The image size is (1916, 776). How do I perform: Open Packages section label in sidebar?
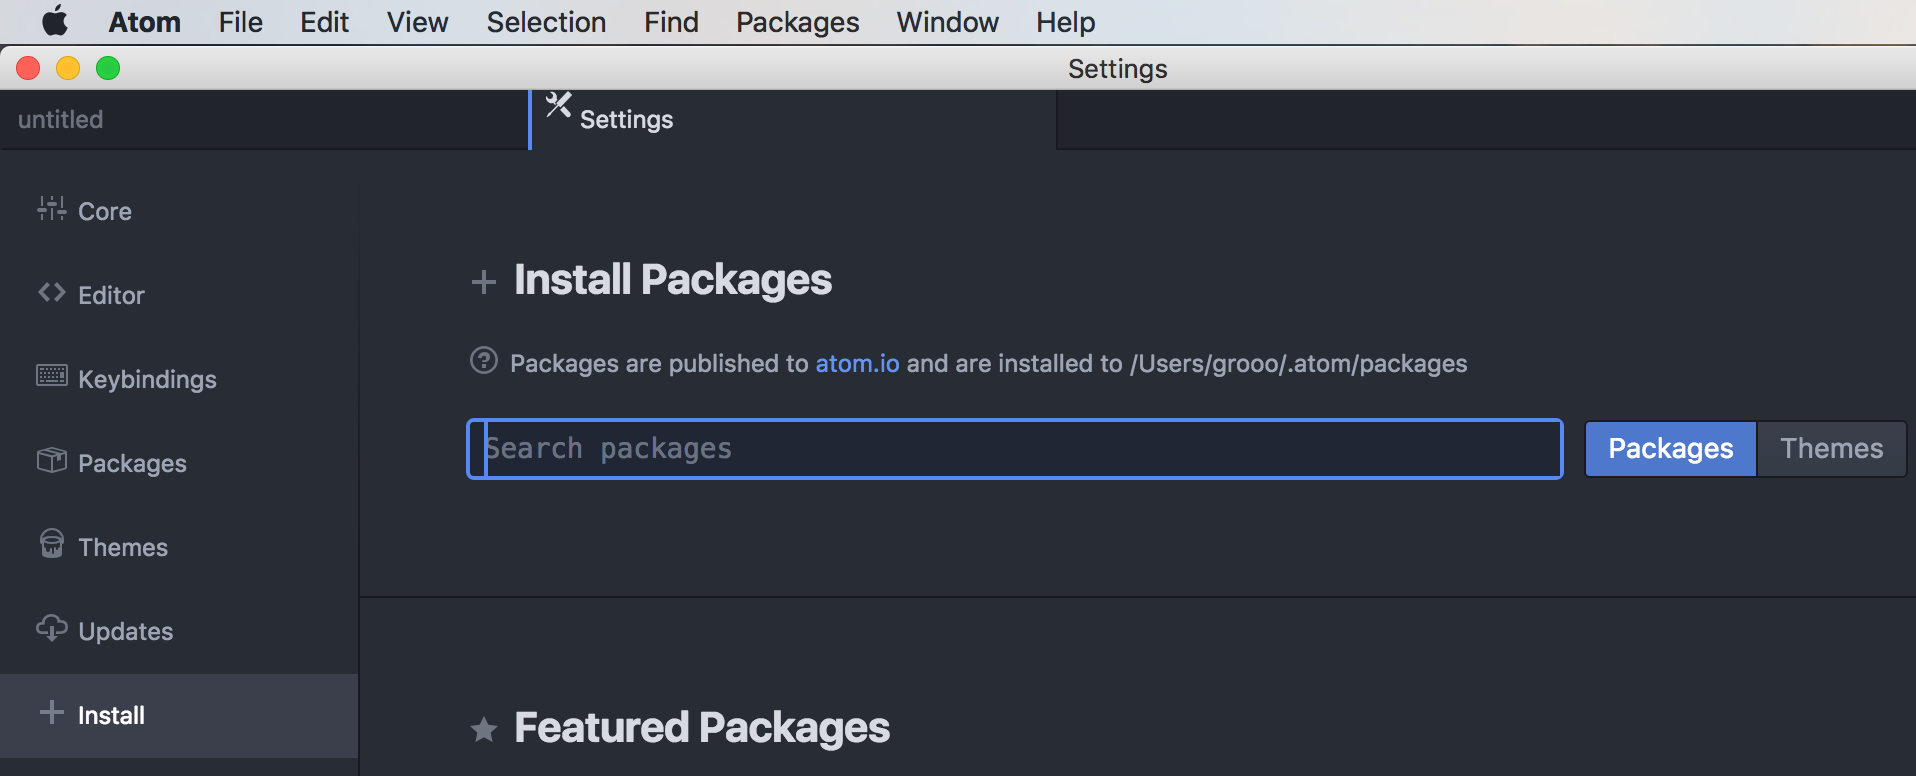(132, 463)
